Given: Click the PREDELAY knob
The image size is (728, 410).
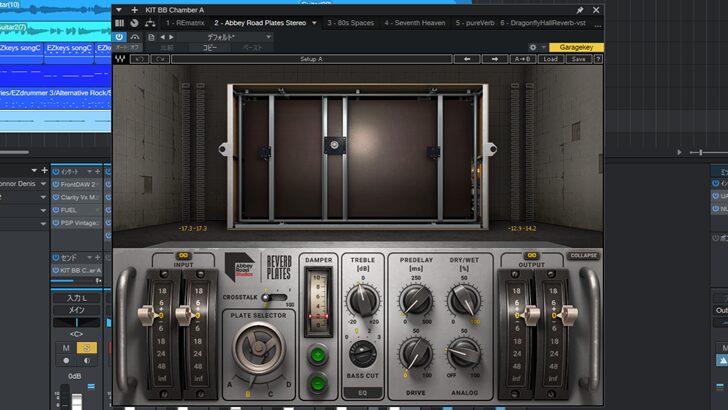Looking at the screenshot, I should (x=416, y=300).
